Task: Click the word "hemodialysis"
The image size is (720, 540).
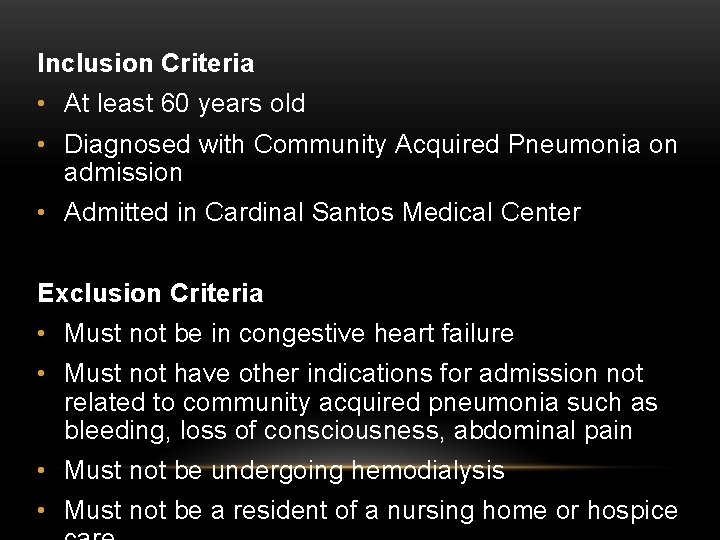Action: pyautogui.click(x=416, y=471)
